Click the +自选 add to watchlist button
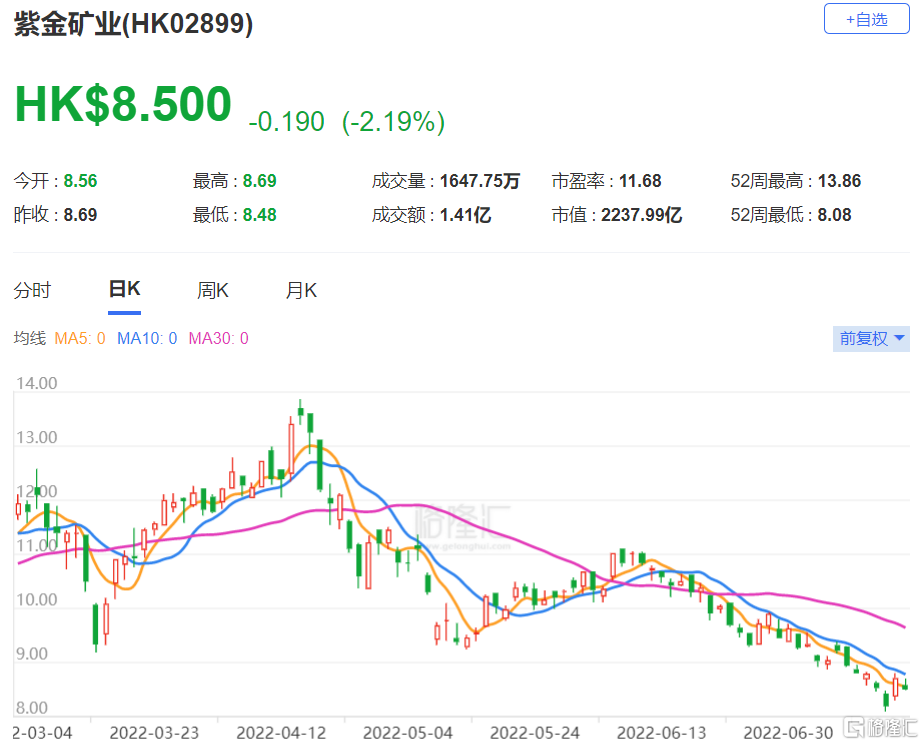The image size is (924, 745). (866, 19)
